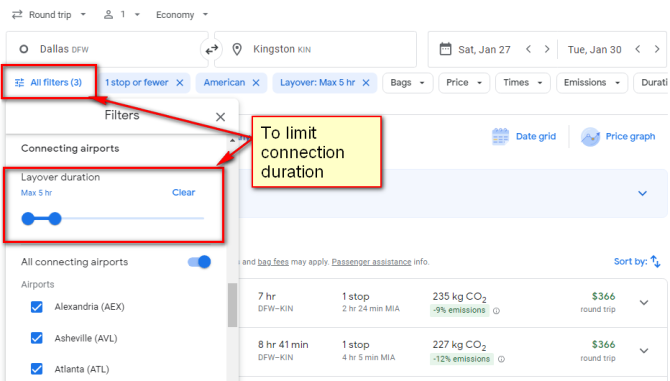The width and height of the screenshot is (670, 381).
Task: Open the Emissions filter dropdown
Action: [592, 83]
